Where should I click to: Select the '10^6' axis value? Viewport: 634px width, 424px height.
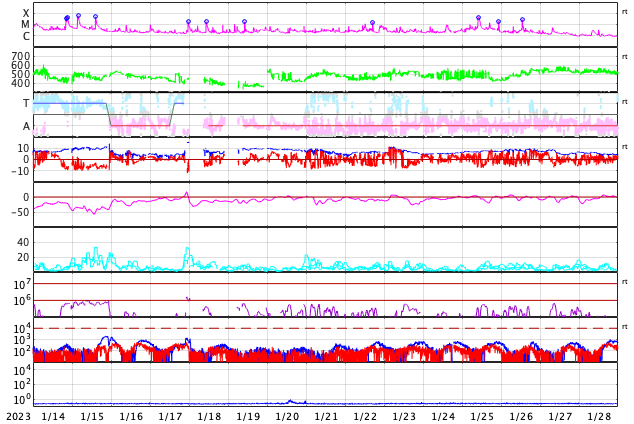tap(22, 301)
